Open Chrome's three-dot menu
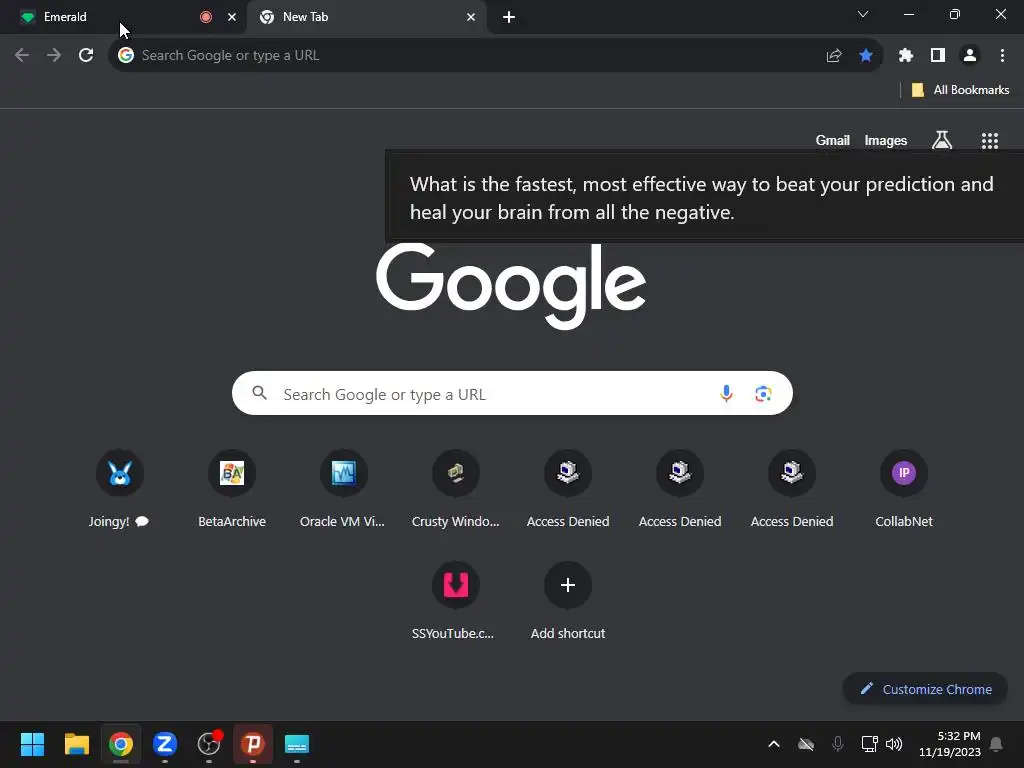 point(1002,56)
